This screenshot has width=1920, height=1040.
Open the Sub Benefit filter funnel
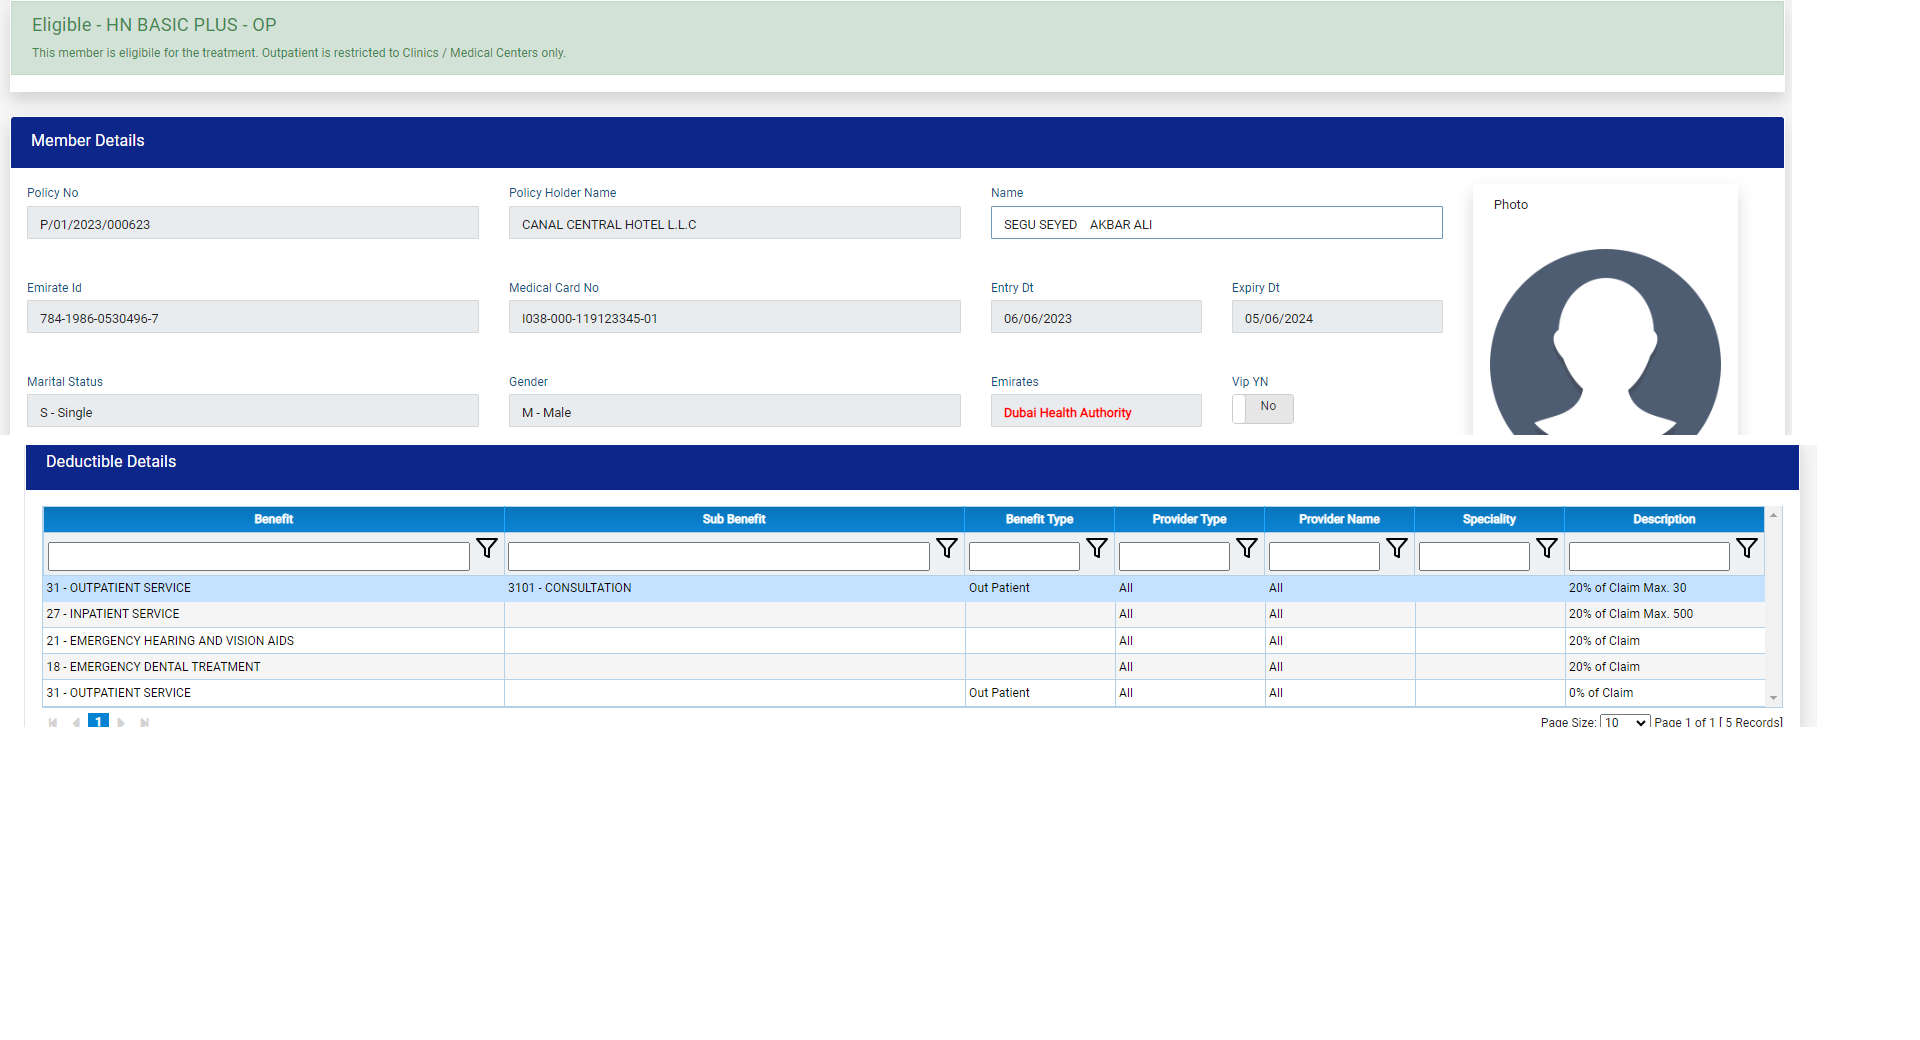947,548
